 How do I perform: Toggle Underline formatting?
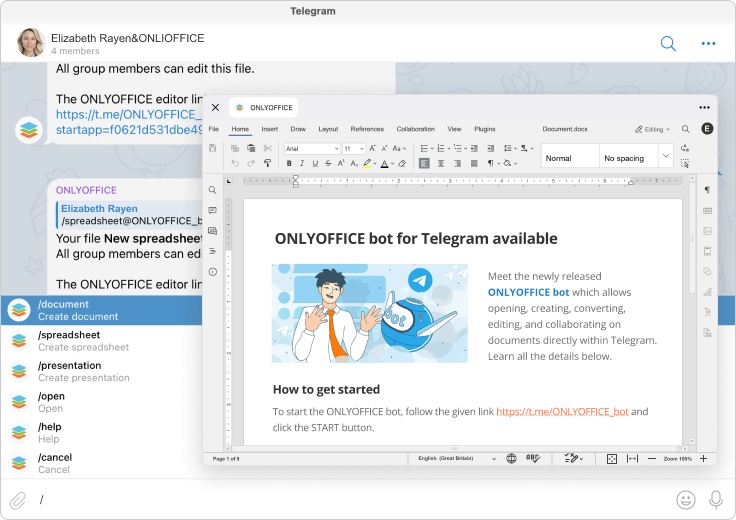315,163
